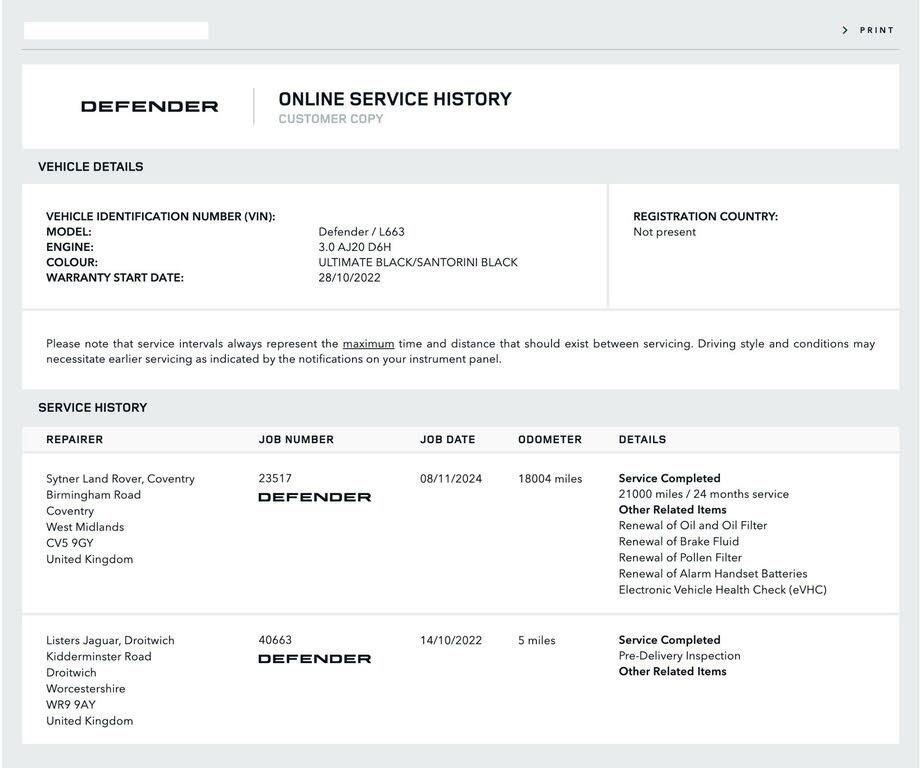The image size is (923, 768).
Task: Click the ODOMETER column header
Action: (550, 440)
